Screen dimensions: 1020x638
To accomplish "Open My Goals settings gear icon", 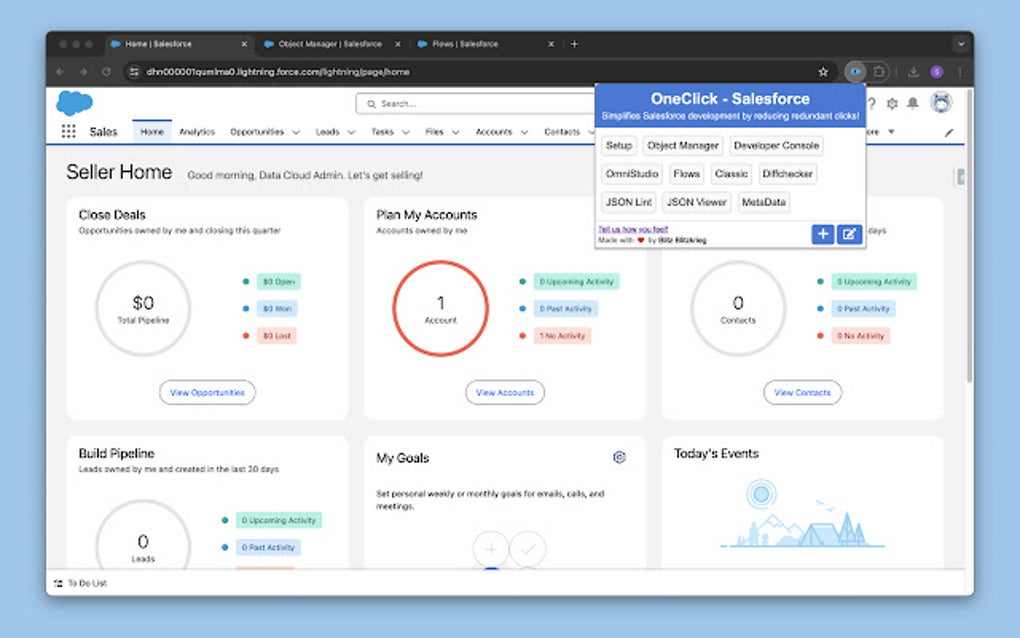I will tap(619, 458).
